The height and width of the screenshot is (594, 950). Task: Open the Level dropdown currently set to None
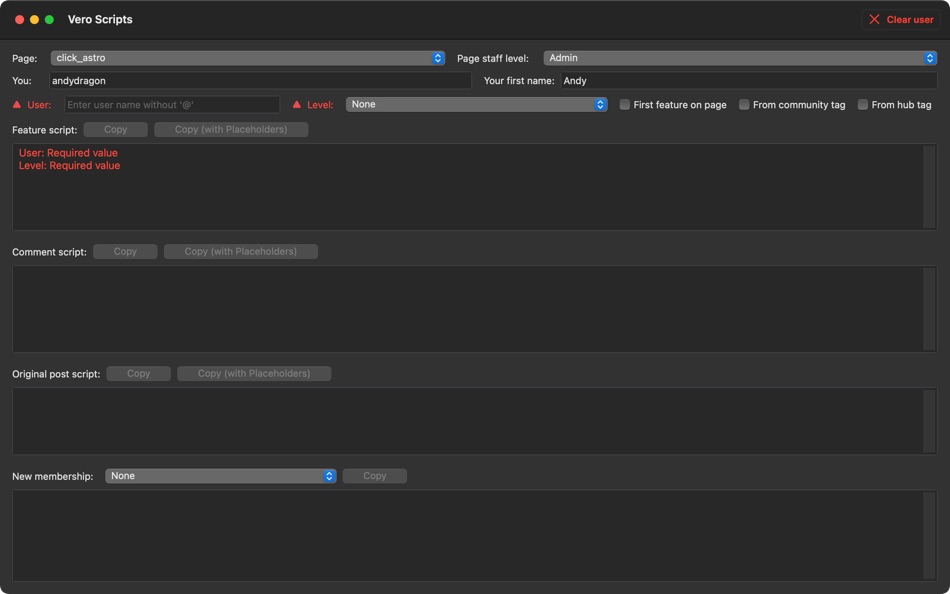[470, 104]
